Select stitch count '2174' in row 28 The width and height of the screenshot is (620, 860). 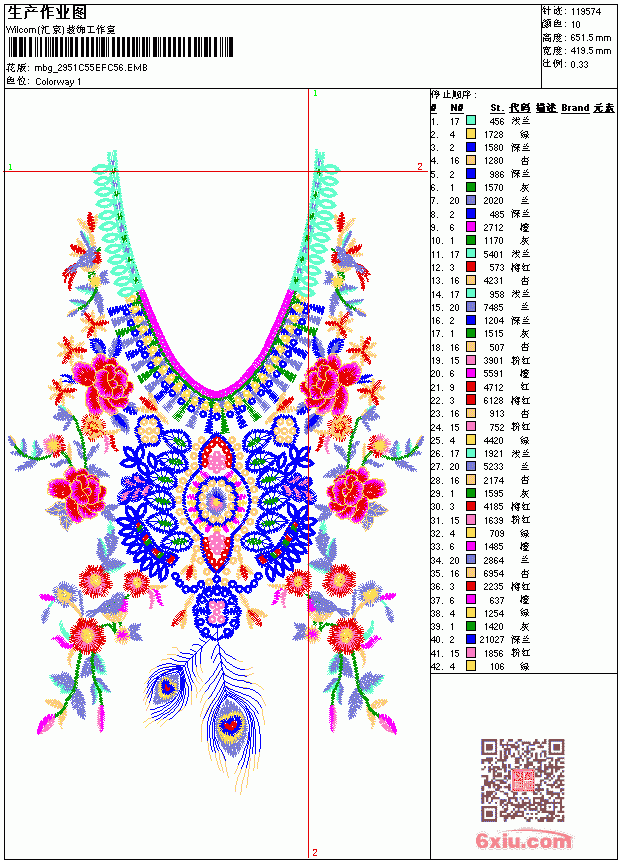tap(494, 480)
